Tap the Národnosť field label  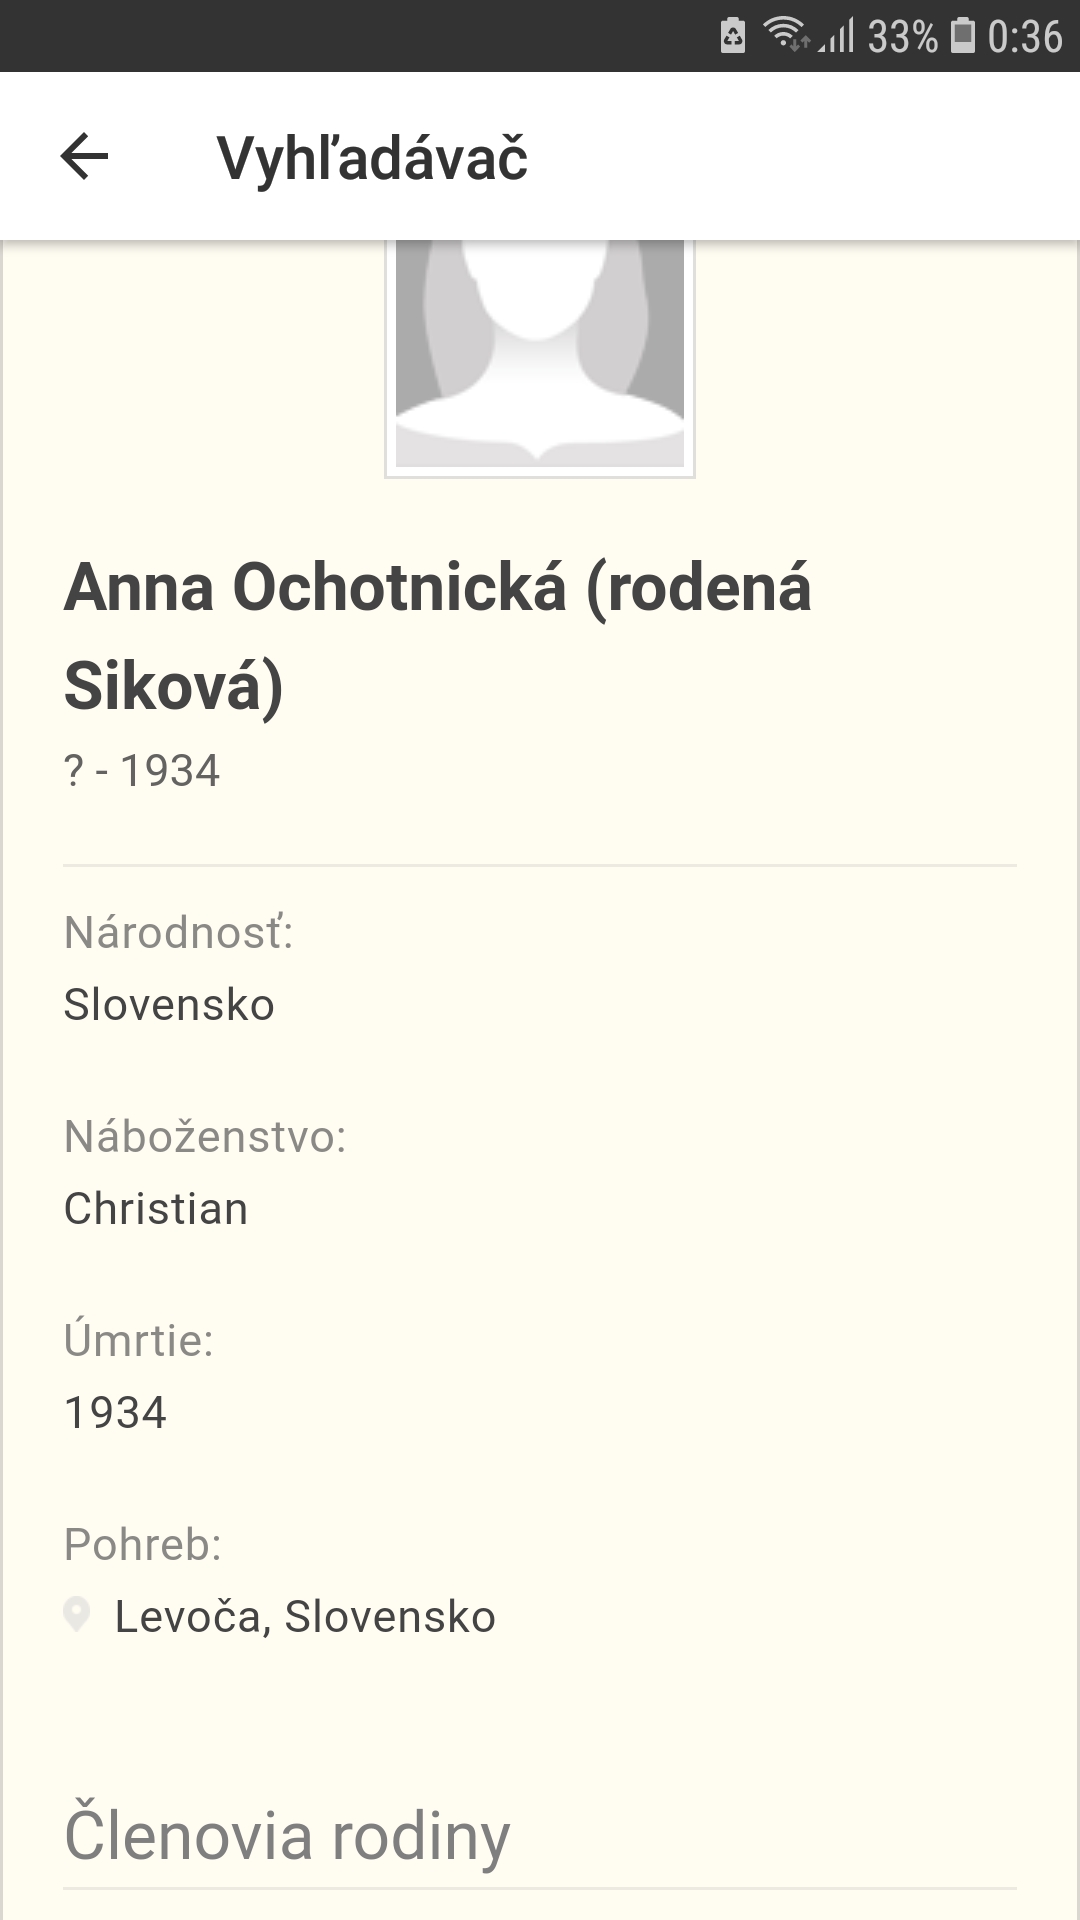[x=178, y=932]
